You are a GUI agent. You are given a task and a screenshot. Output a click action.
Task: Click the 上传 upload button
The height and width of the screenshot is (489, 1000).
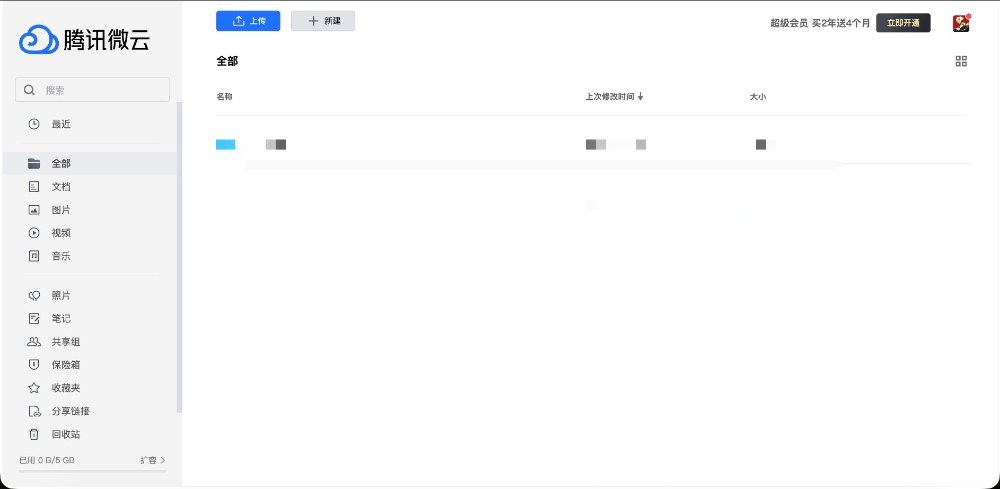click(x=248, y=21)
